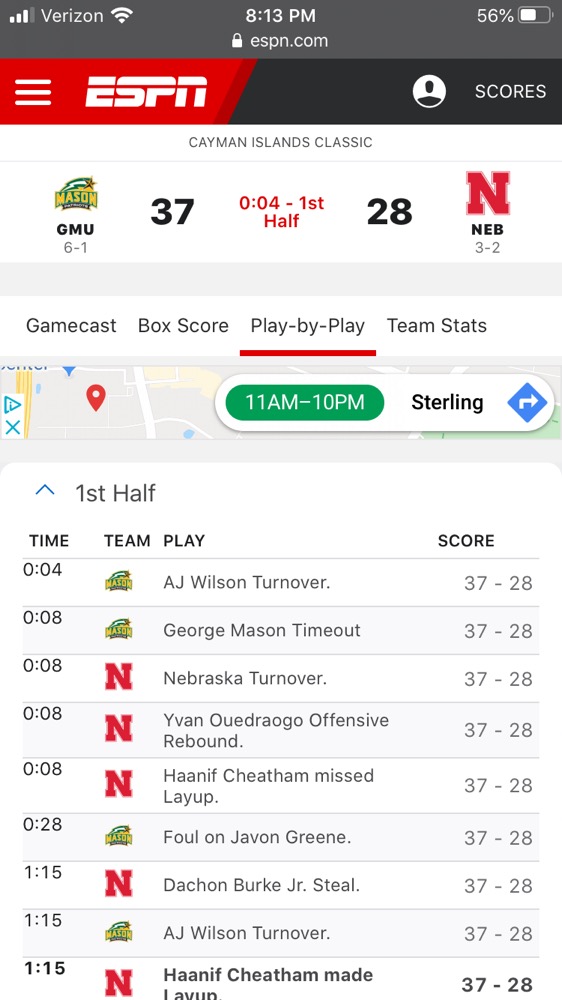Open the Team Stats tab
This screenshot has height=1000, width=562.
coord(437,326)
